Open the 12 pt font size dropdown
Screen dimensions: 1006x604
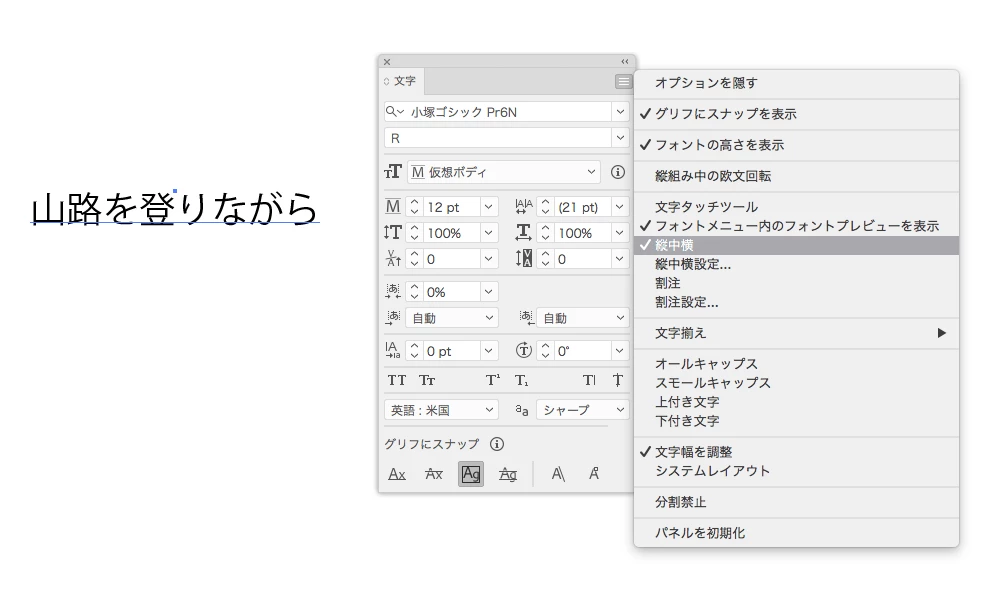(488, 207)
